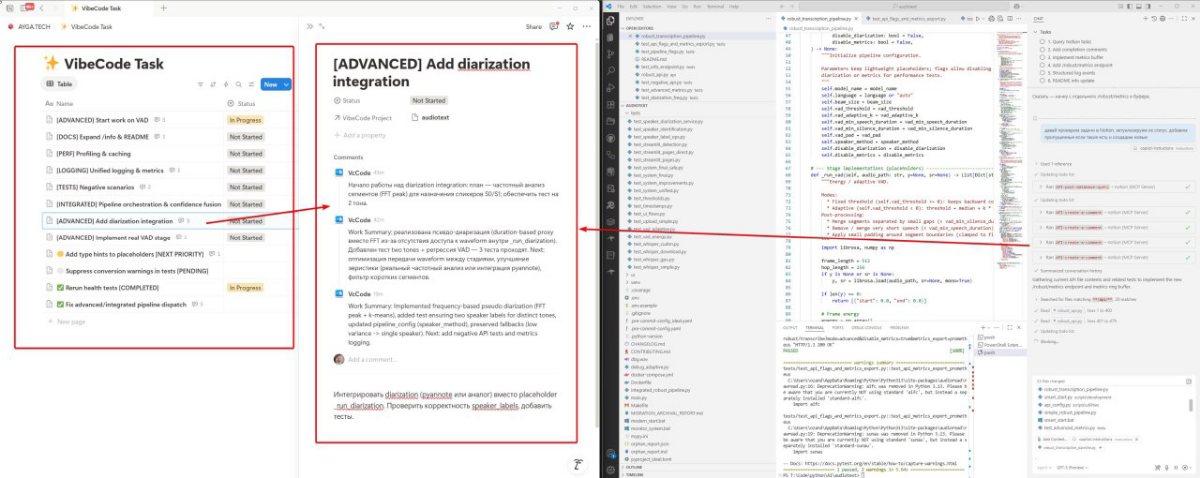The height and width of the screenshot is (478, 1200).
Task: Open the GitHub icon in VS Code activity bar
Action: (610, 138)
